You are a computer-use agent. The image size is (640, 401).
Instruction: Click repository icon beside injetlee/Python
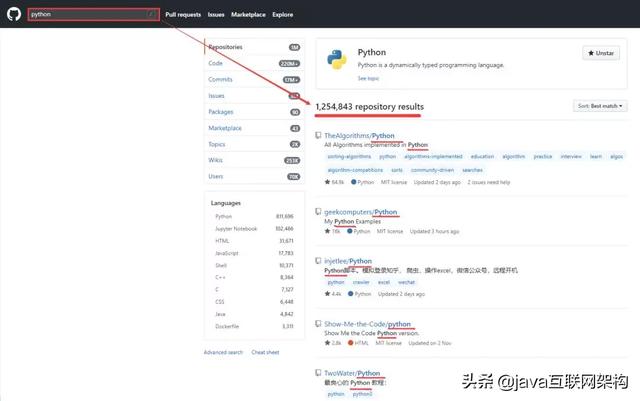(x=318, y=261)
